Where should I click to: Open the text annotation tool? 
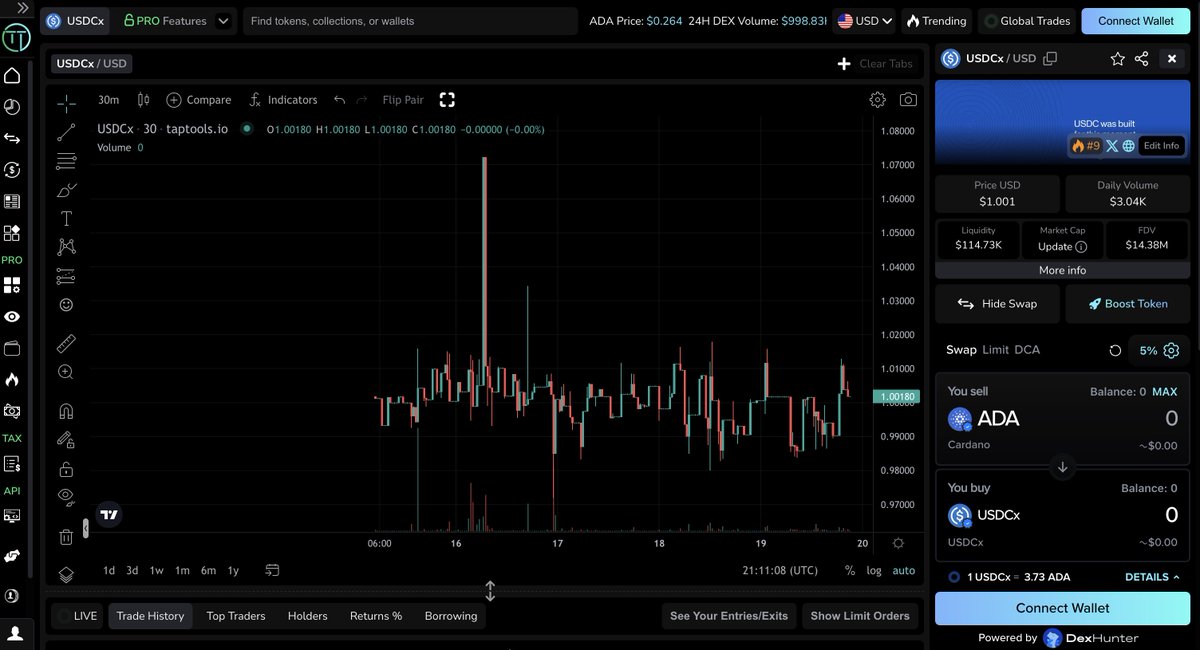point(66,218)
